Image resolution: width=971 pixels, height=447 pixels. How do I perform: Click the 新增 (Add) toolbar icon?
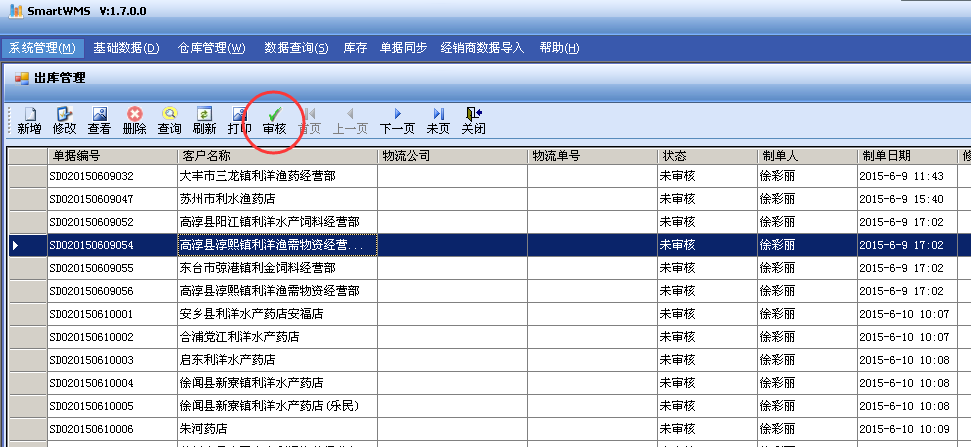point(29,114)
